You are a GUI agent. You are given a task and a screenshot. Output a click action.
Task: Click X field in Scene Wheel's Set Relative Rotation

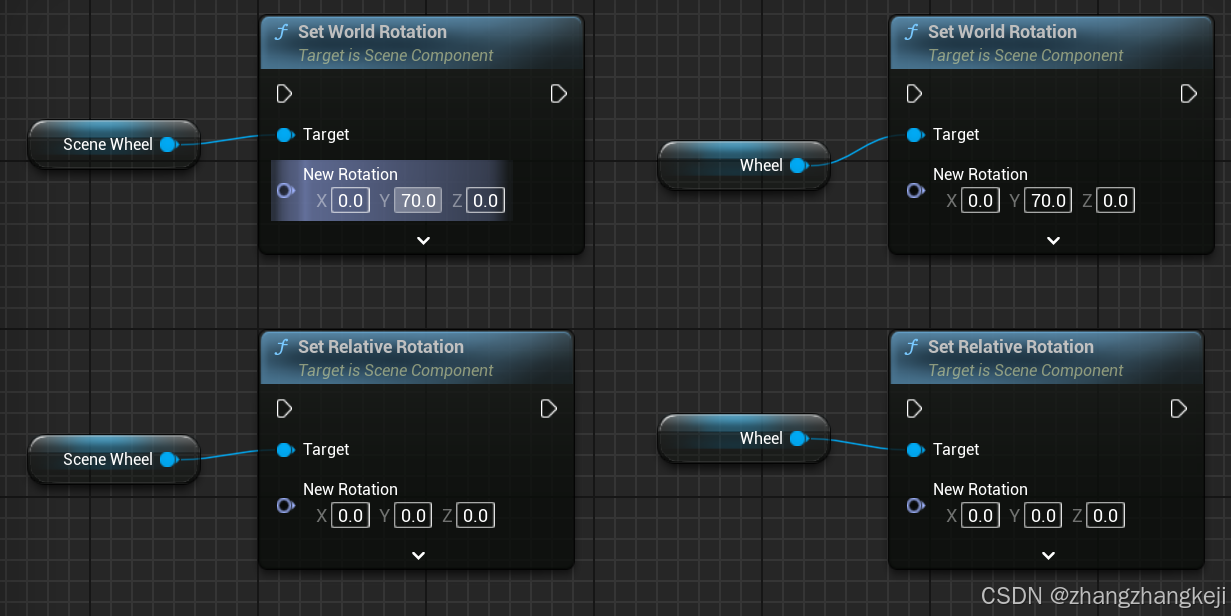tap(351, 516)
